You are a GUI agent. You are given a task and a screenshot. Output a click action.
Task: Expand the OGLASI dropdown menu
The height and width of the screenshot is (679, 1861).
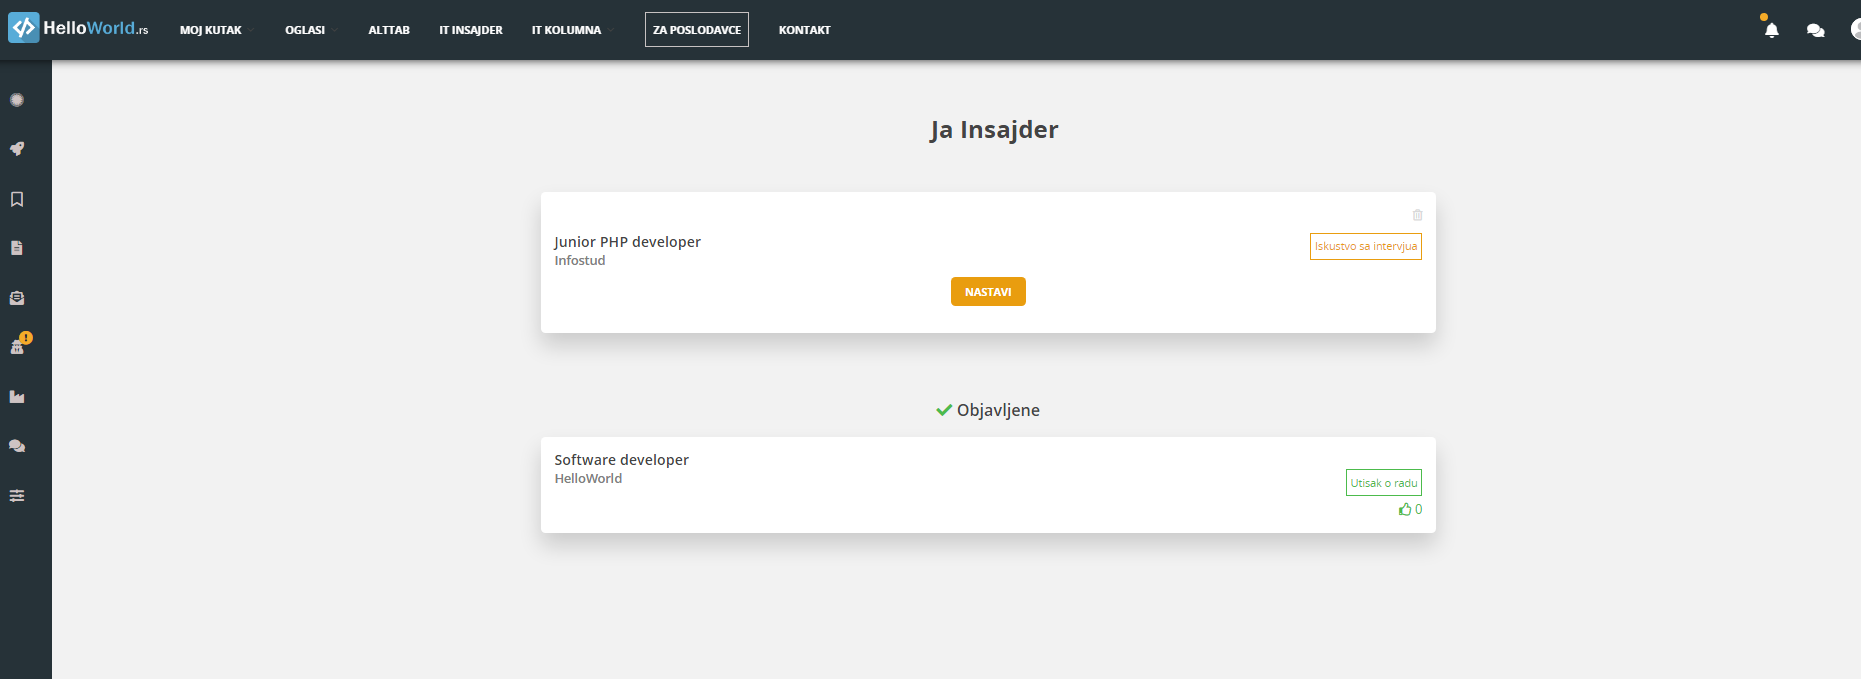pyautogui.click(x=312, y=30)
